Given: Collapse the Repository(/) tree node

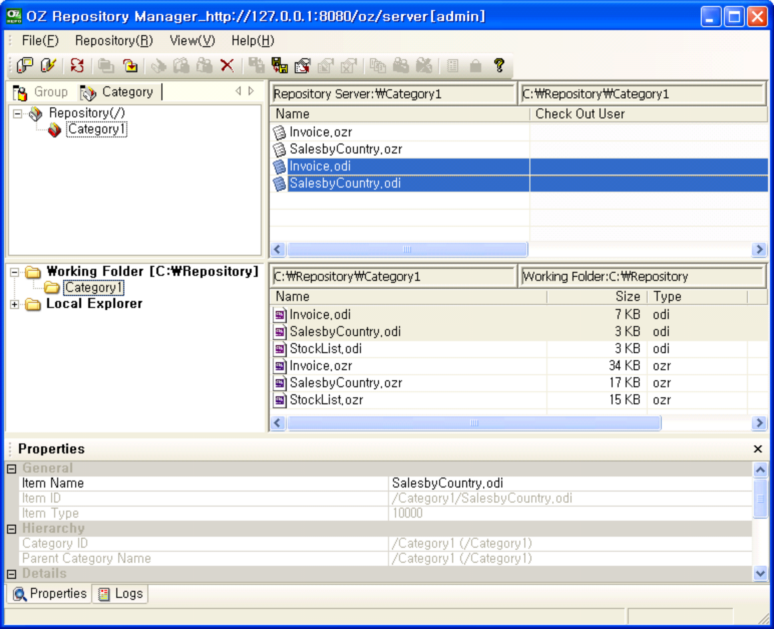Looking at the screenshot, I should tap(17, 114).
